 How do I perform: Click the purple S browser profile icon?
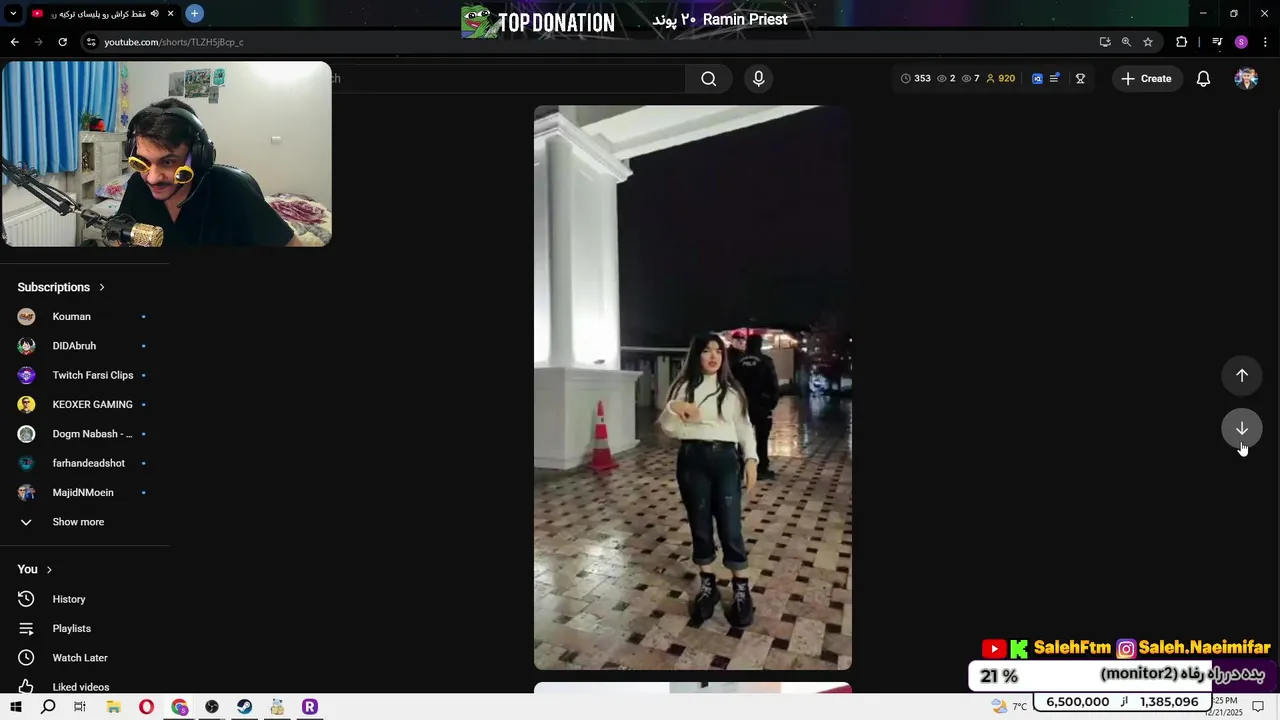click(1241, 42)
